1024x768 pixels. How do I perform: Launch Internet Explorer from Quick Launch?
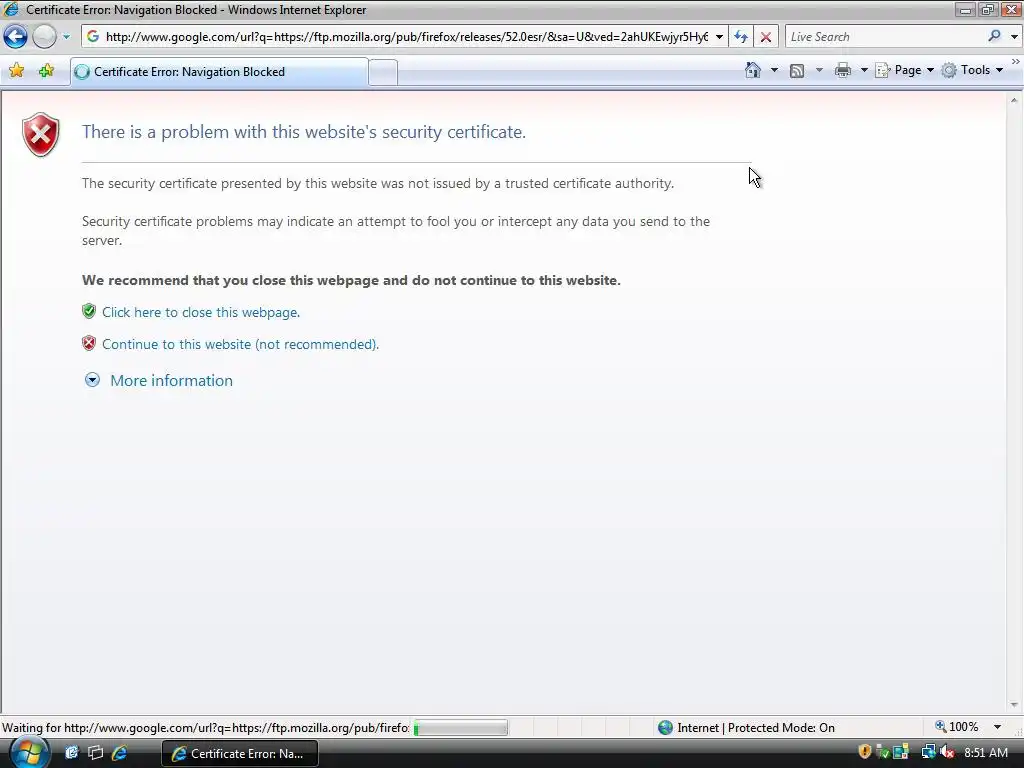(120, 753)
